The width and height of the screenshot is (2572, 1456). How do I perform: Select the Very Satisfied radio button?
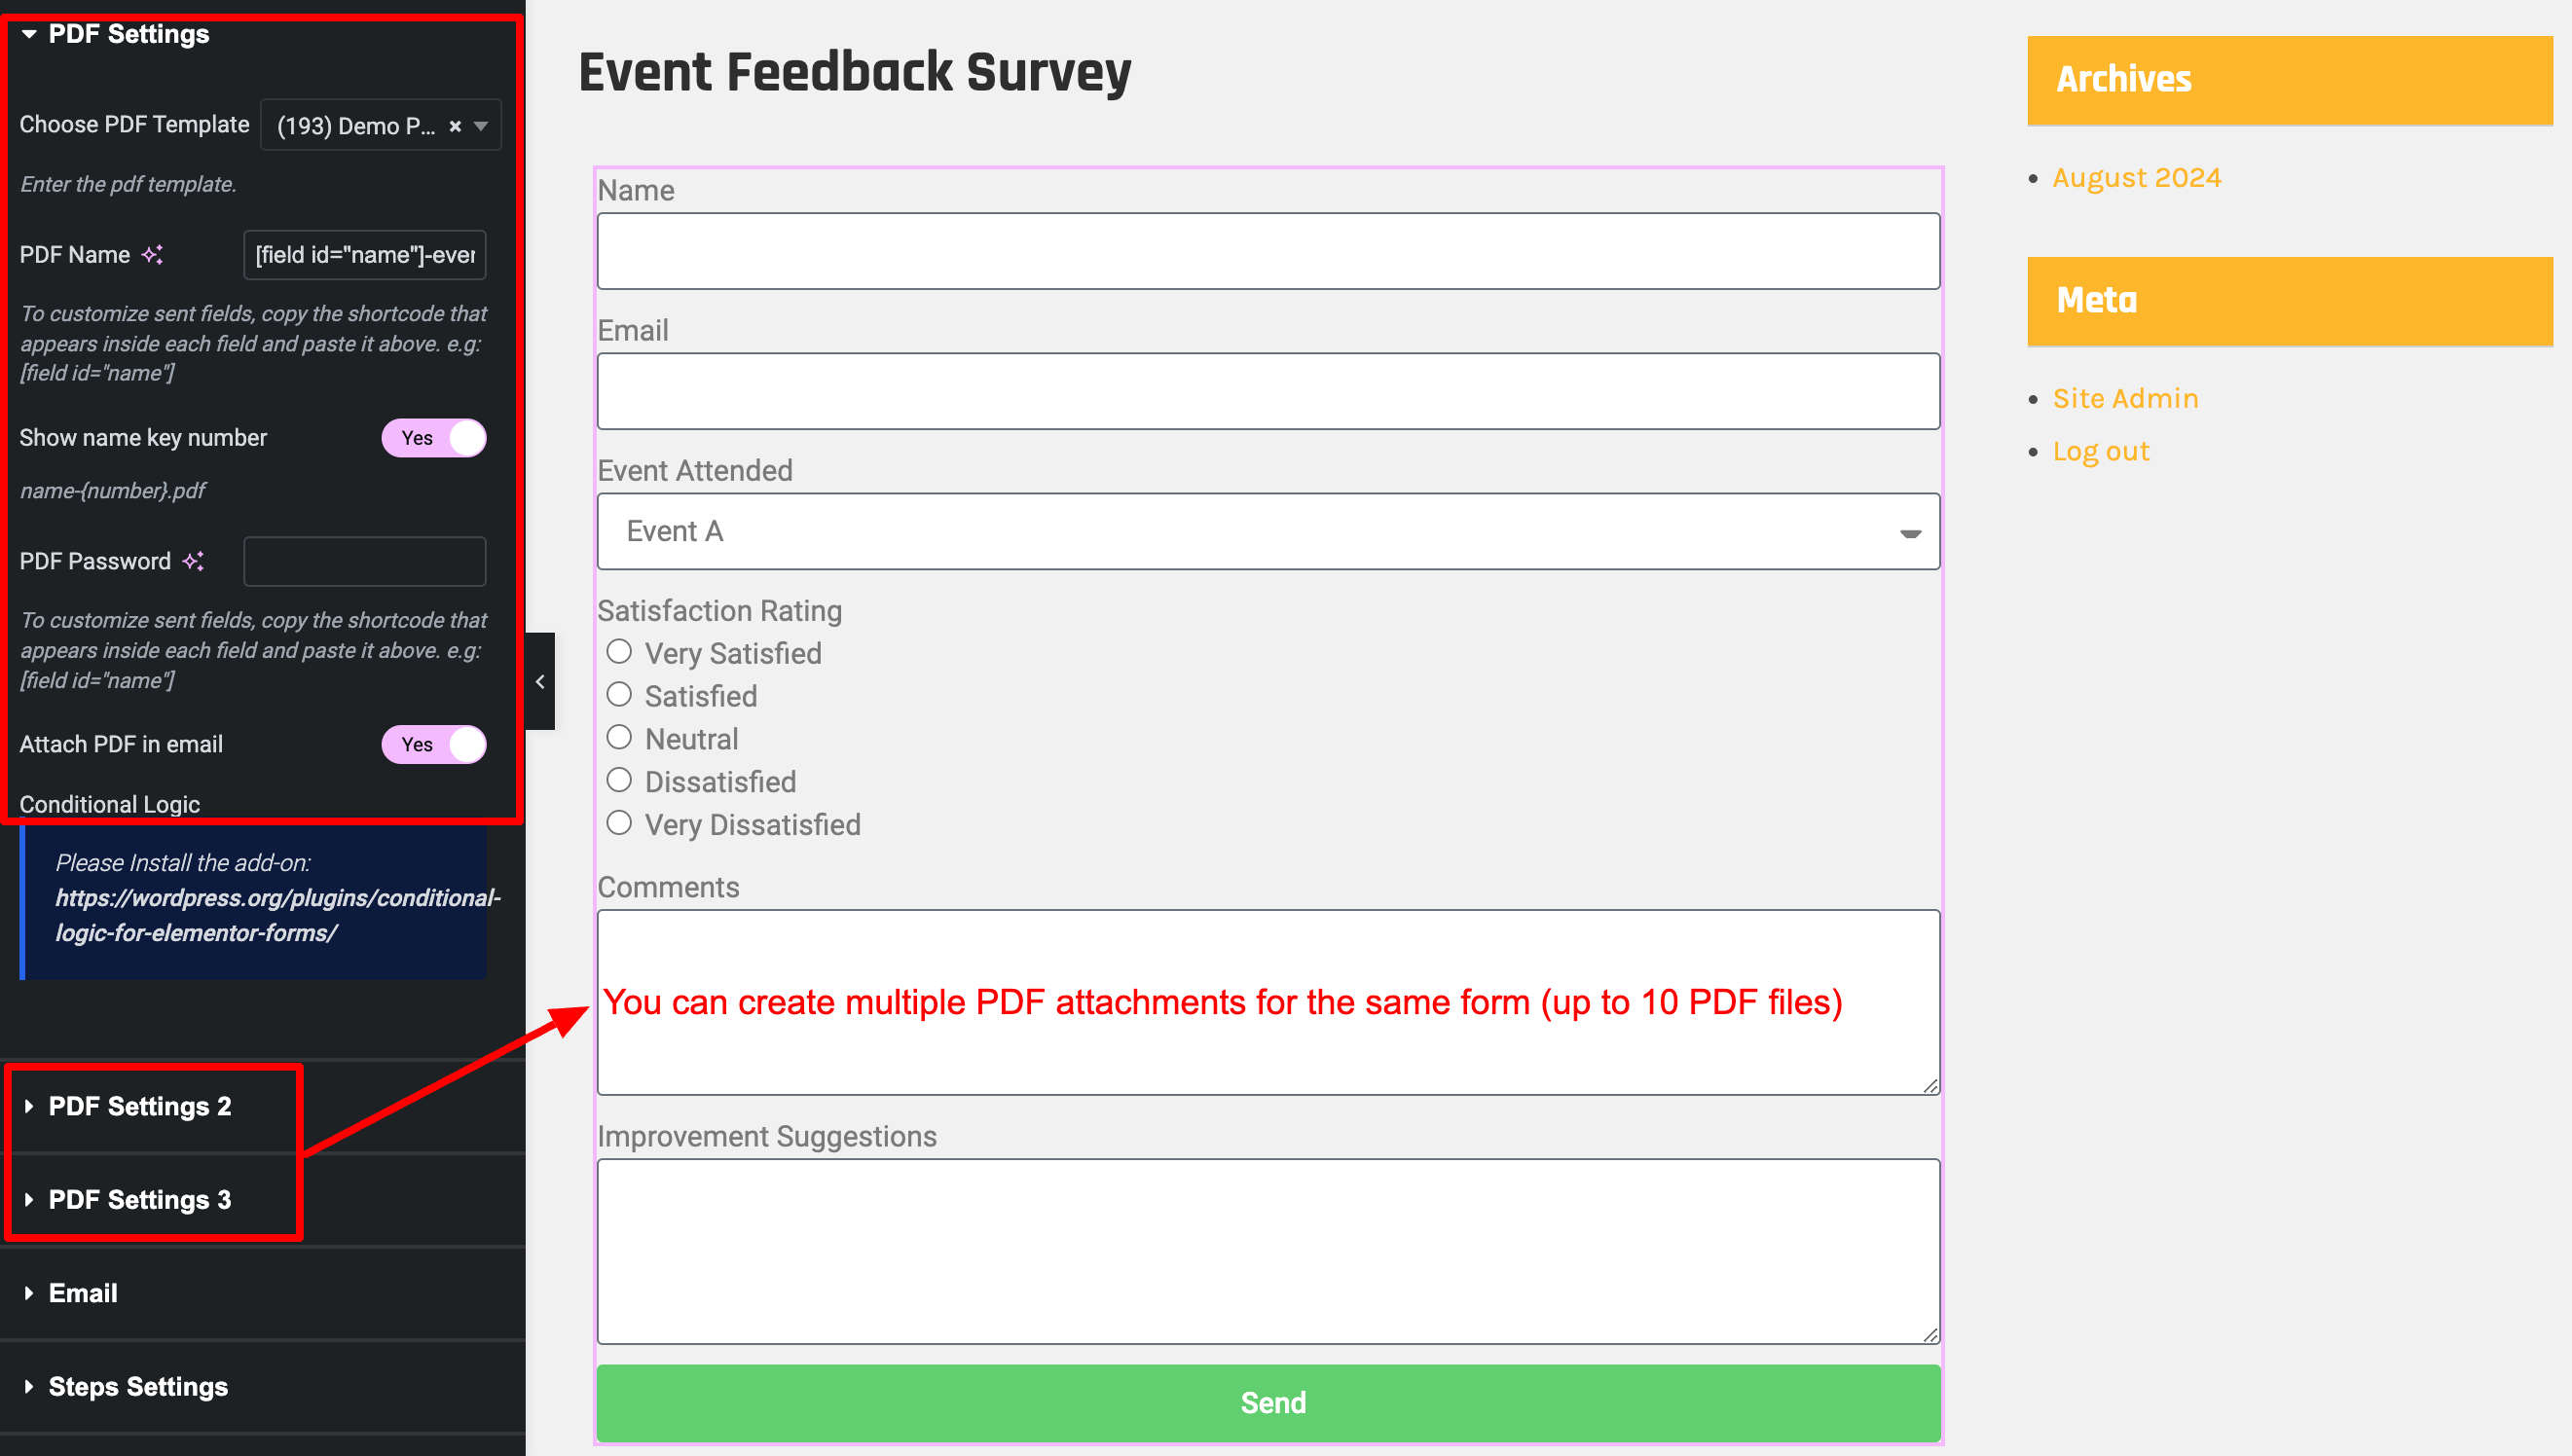[619, 652]
